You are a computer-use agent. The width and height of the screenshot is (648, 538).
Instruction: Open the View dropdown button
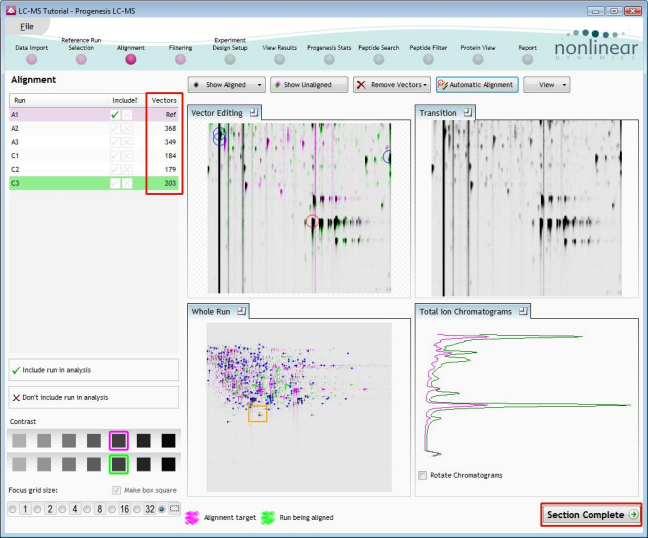tap(547, 85)
